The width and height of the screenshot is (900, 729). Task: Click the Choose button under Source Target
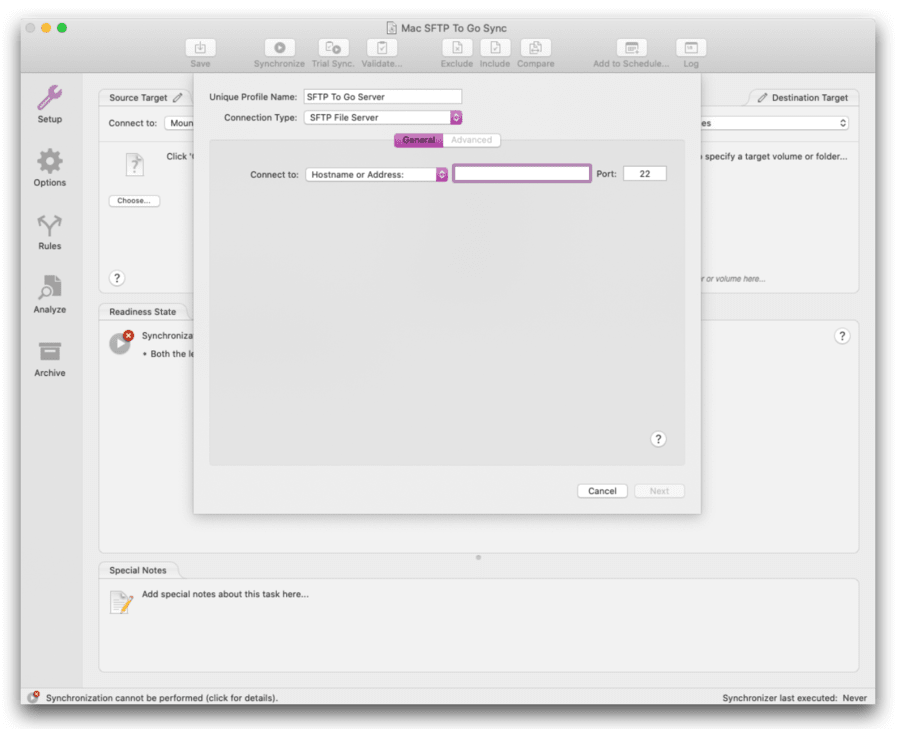click(133, 200)
